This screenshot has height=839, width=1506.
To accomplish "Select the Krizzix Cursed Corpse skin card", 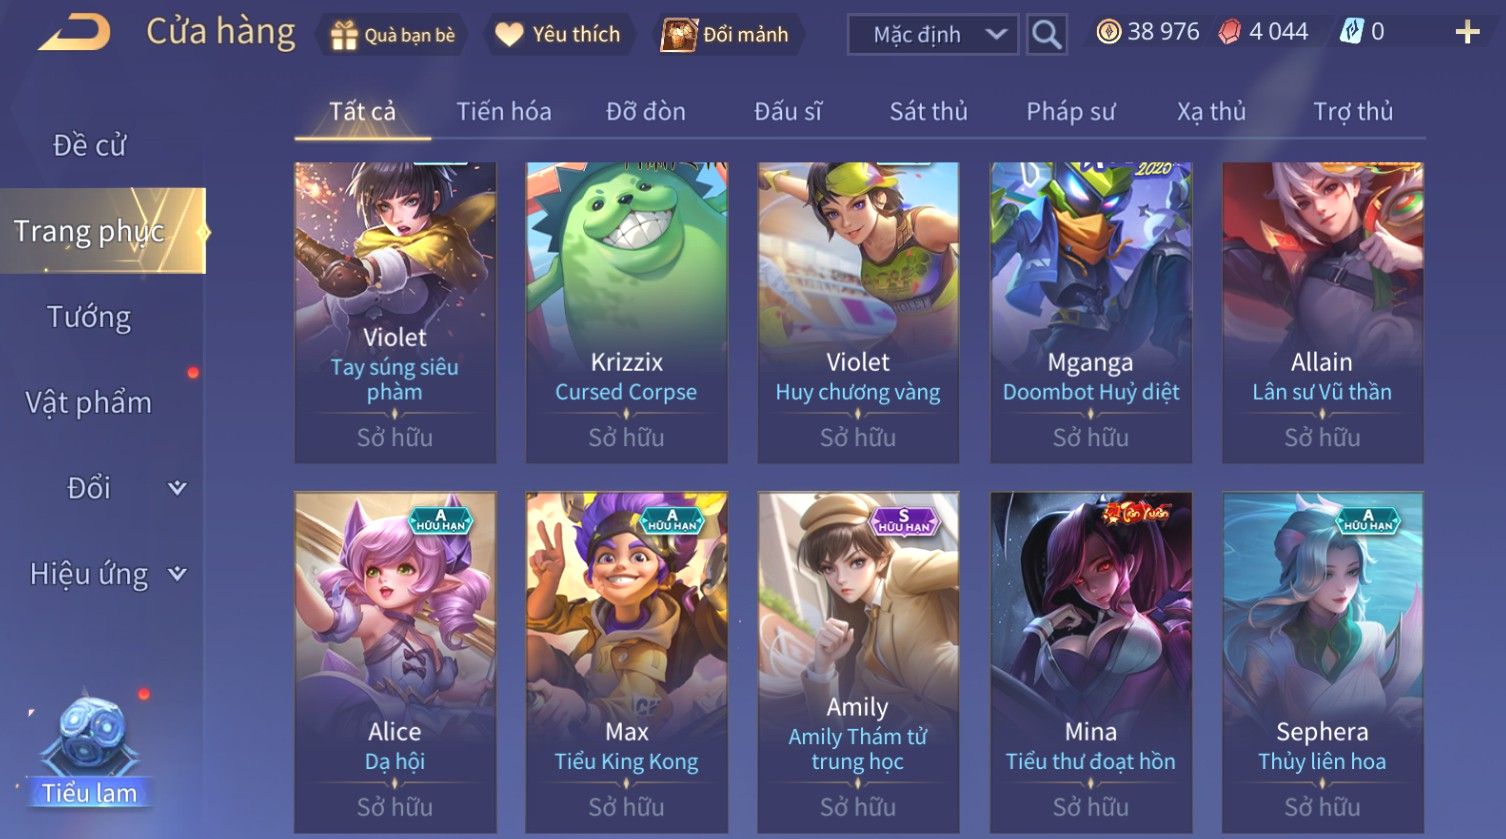I will point(627,312).
